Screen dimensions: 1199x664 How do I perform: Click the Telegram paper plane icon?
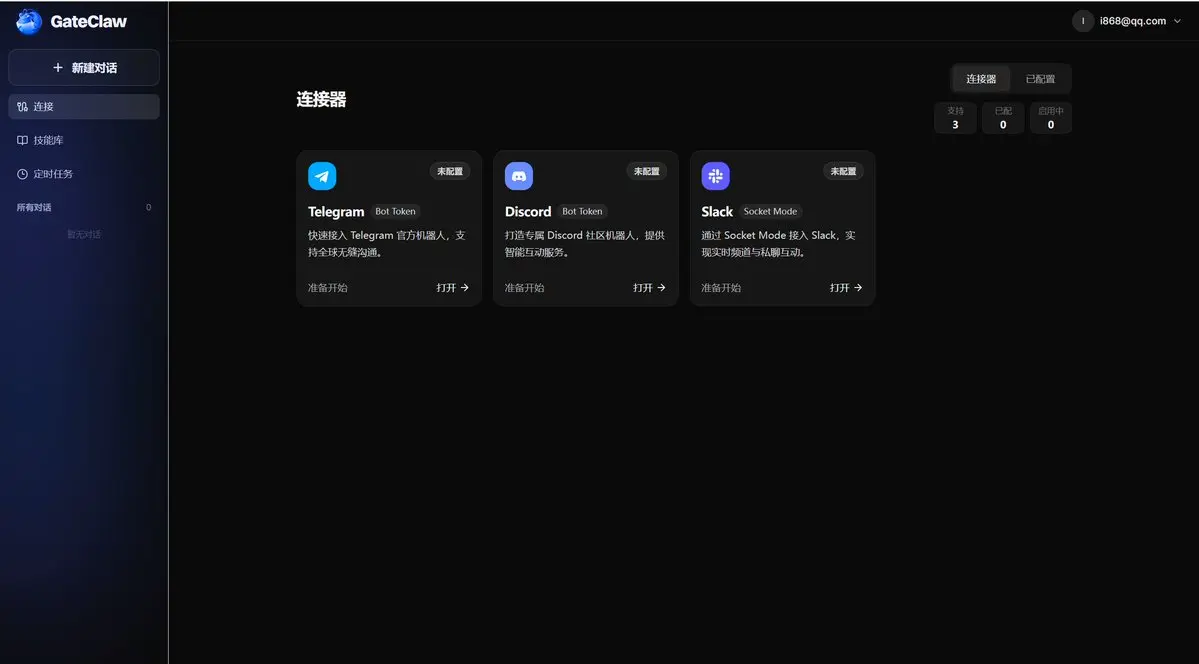322,176
